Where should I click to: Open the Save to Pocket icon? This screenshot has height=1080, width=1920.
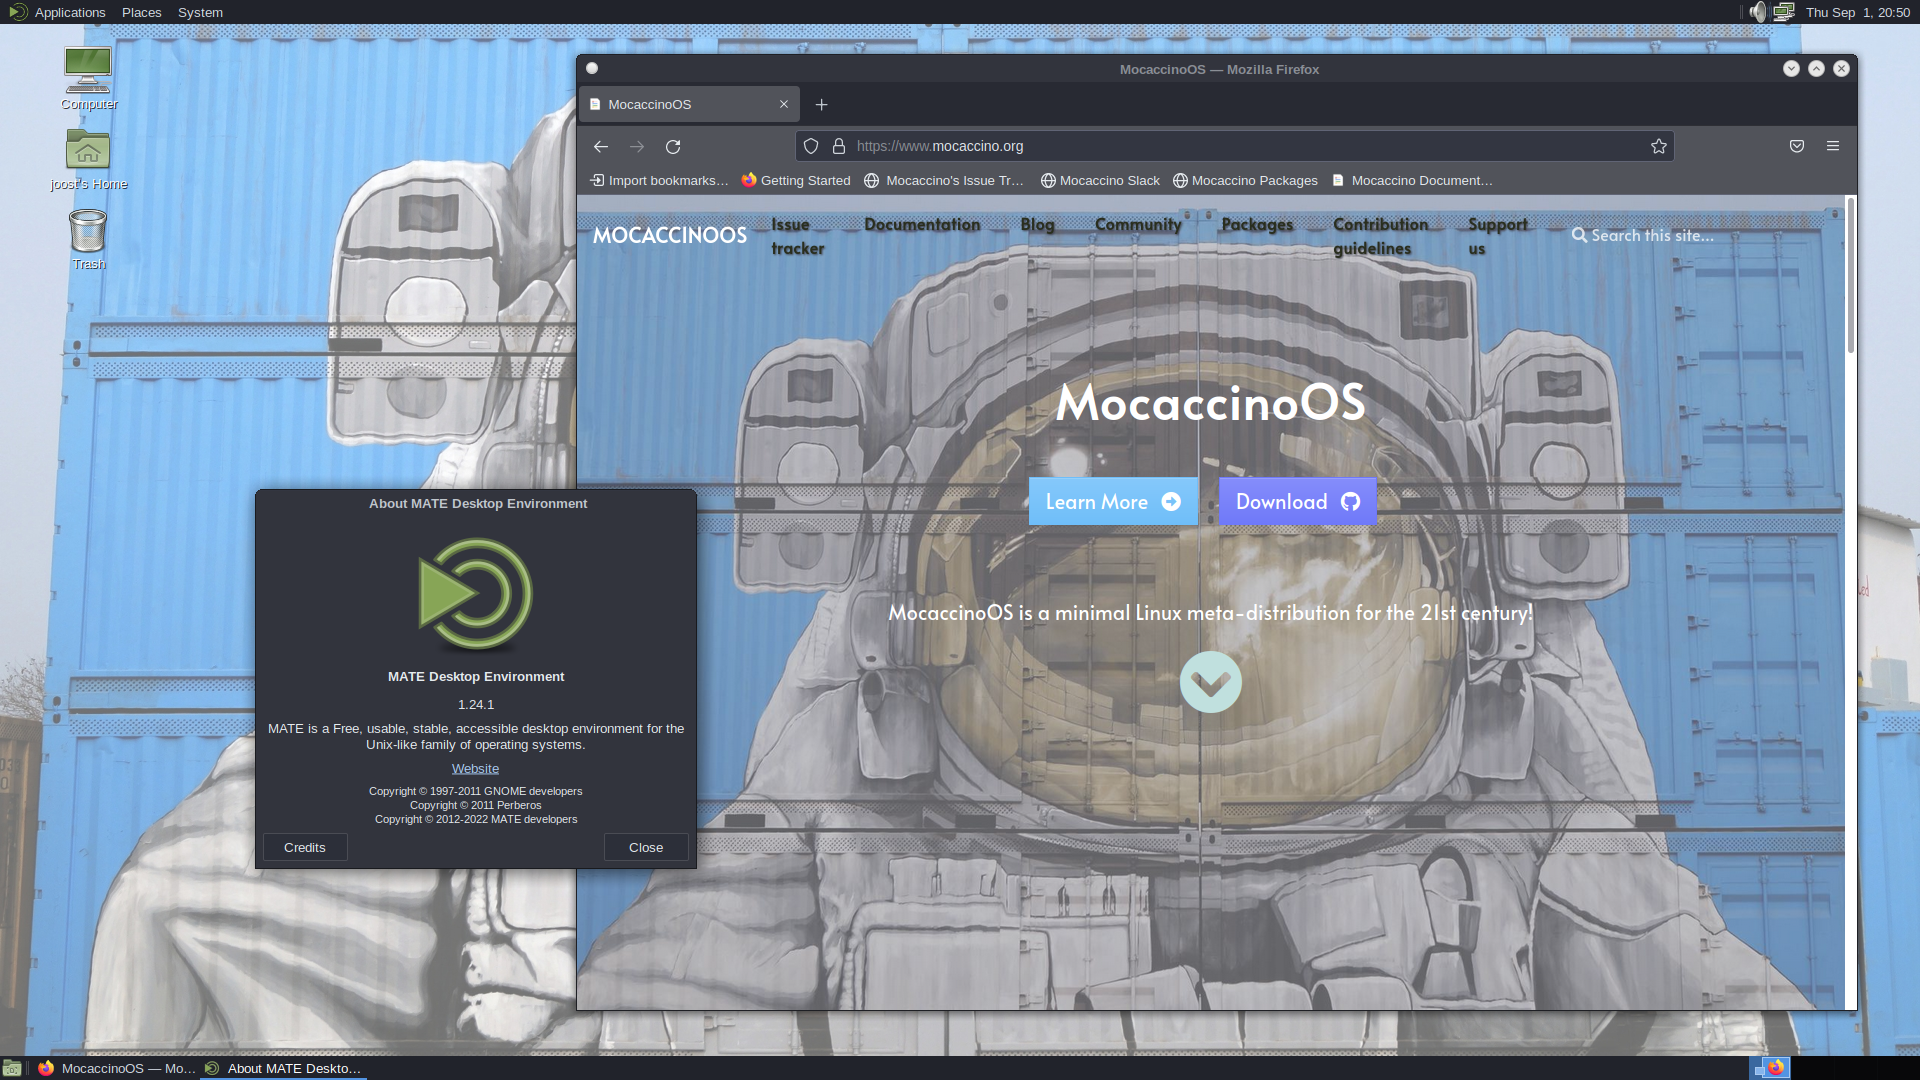(1797, 146)
